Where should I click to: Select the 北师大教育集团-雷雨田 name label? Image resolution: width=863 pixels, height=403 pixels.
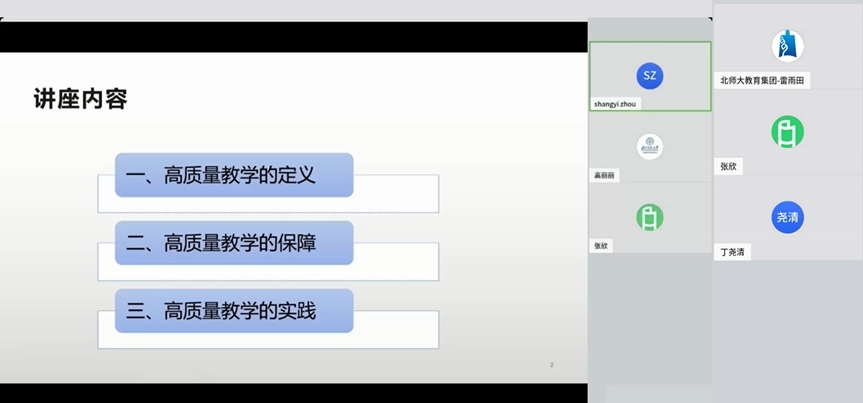[764, 81]
